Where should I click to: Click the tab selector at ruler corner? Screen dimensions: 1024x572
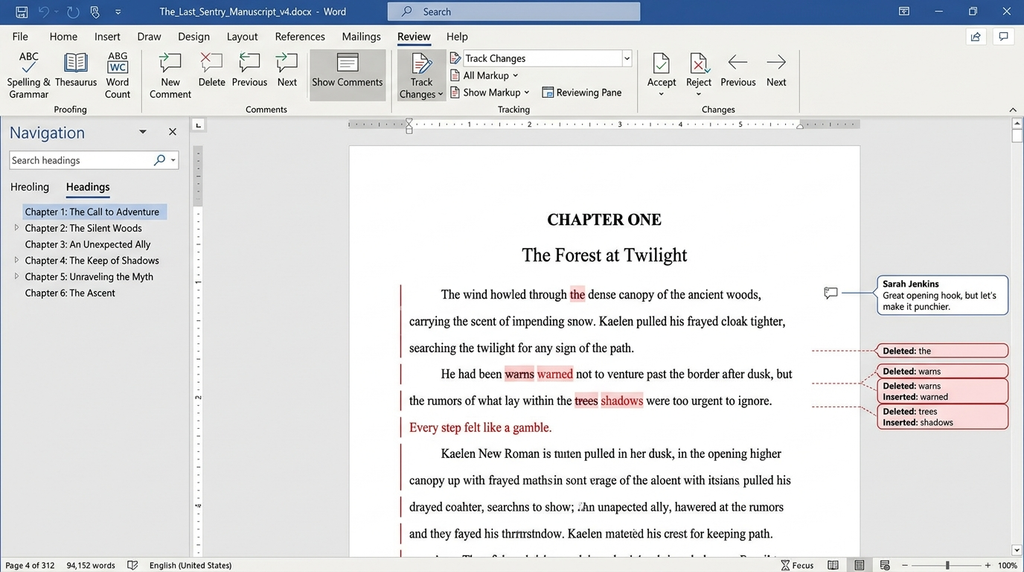(199, 125)
